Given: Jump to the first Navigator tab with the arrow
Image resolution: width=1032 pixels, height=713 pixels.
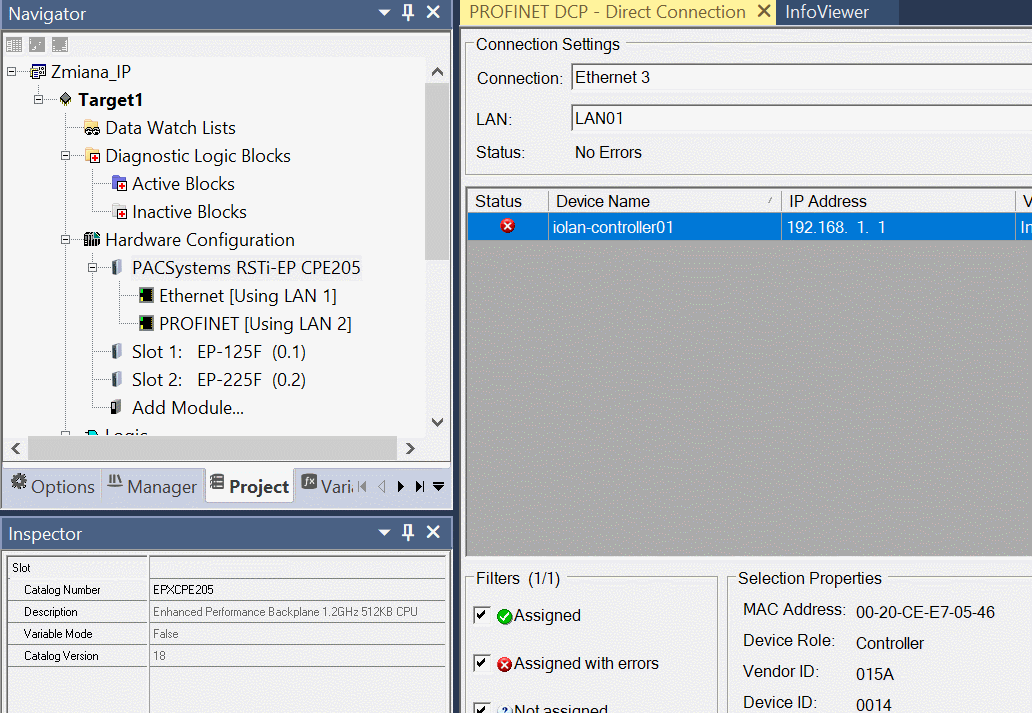Looking at the screenshot, I should pos(362,487).
